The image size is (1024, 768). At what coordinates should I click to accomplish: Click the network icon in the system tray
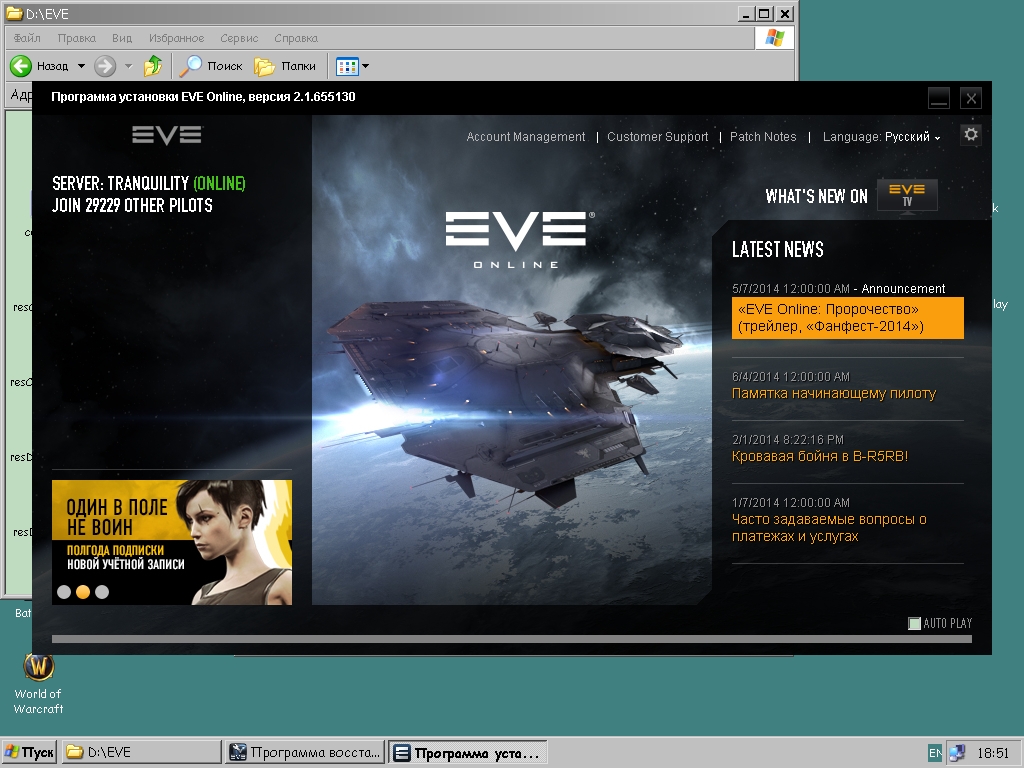957,753
